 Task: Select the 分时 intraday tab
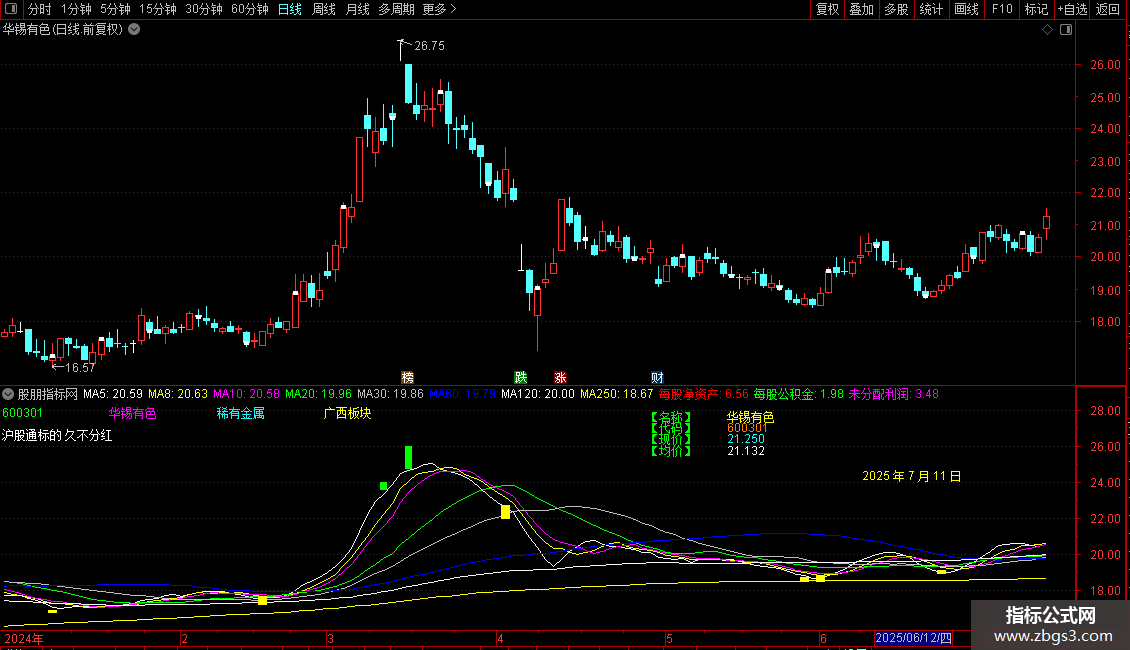click(39, 9)
